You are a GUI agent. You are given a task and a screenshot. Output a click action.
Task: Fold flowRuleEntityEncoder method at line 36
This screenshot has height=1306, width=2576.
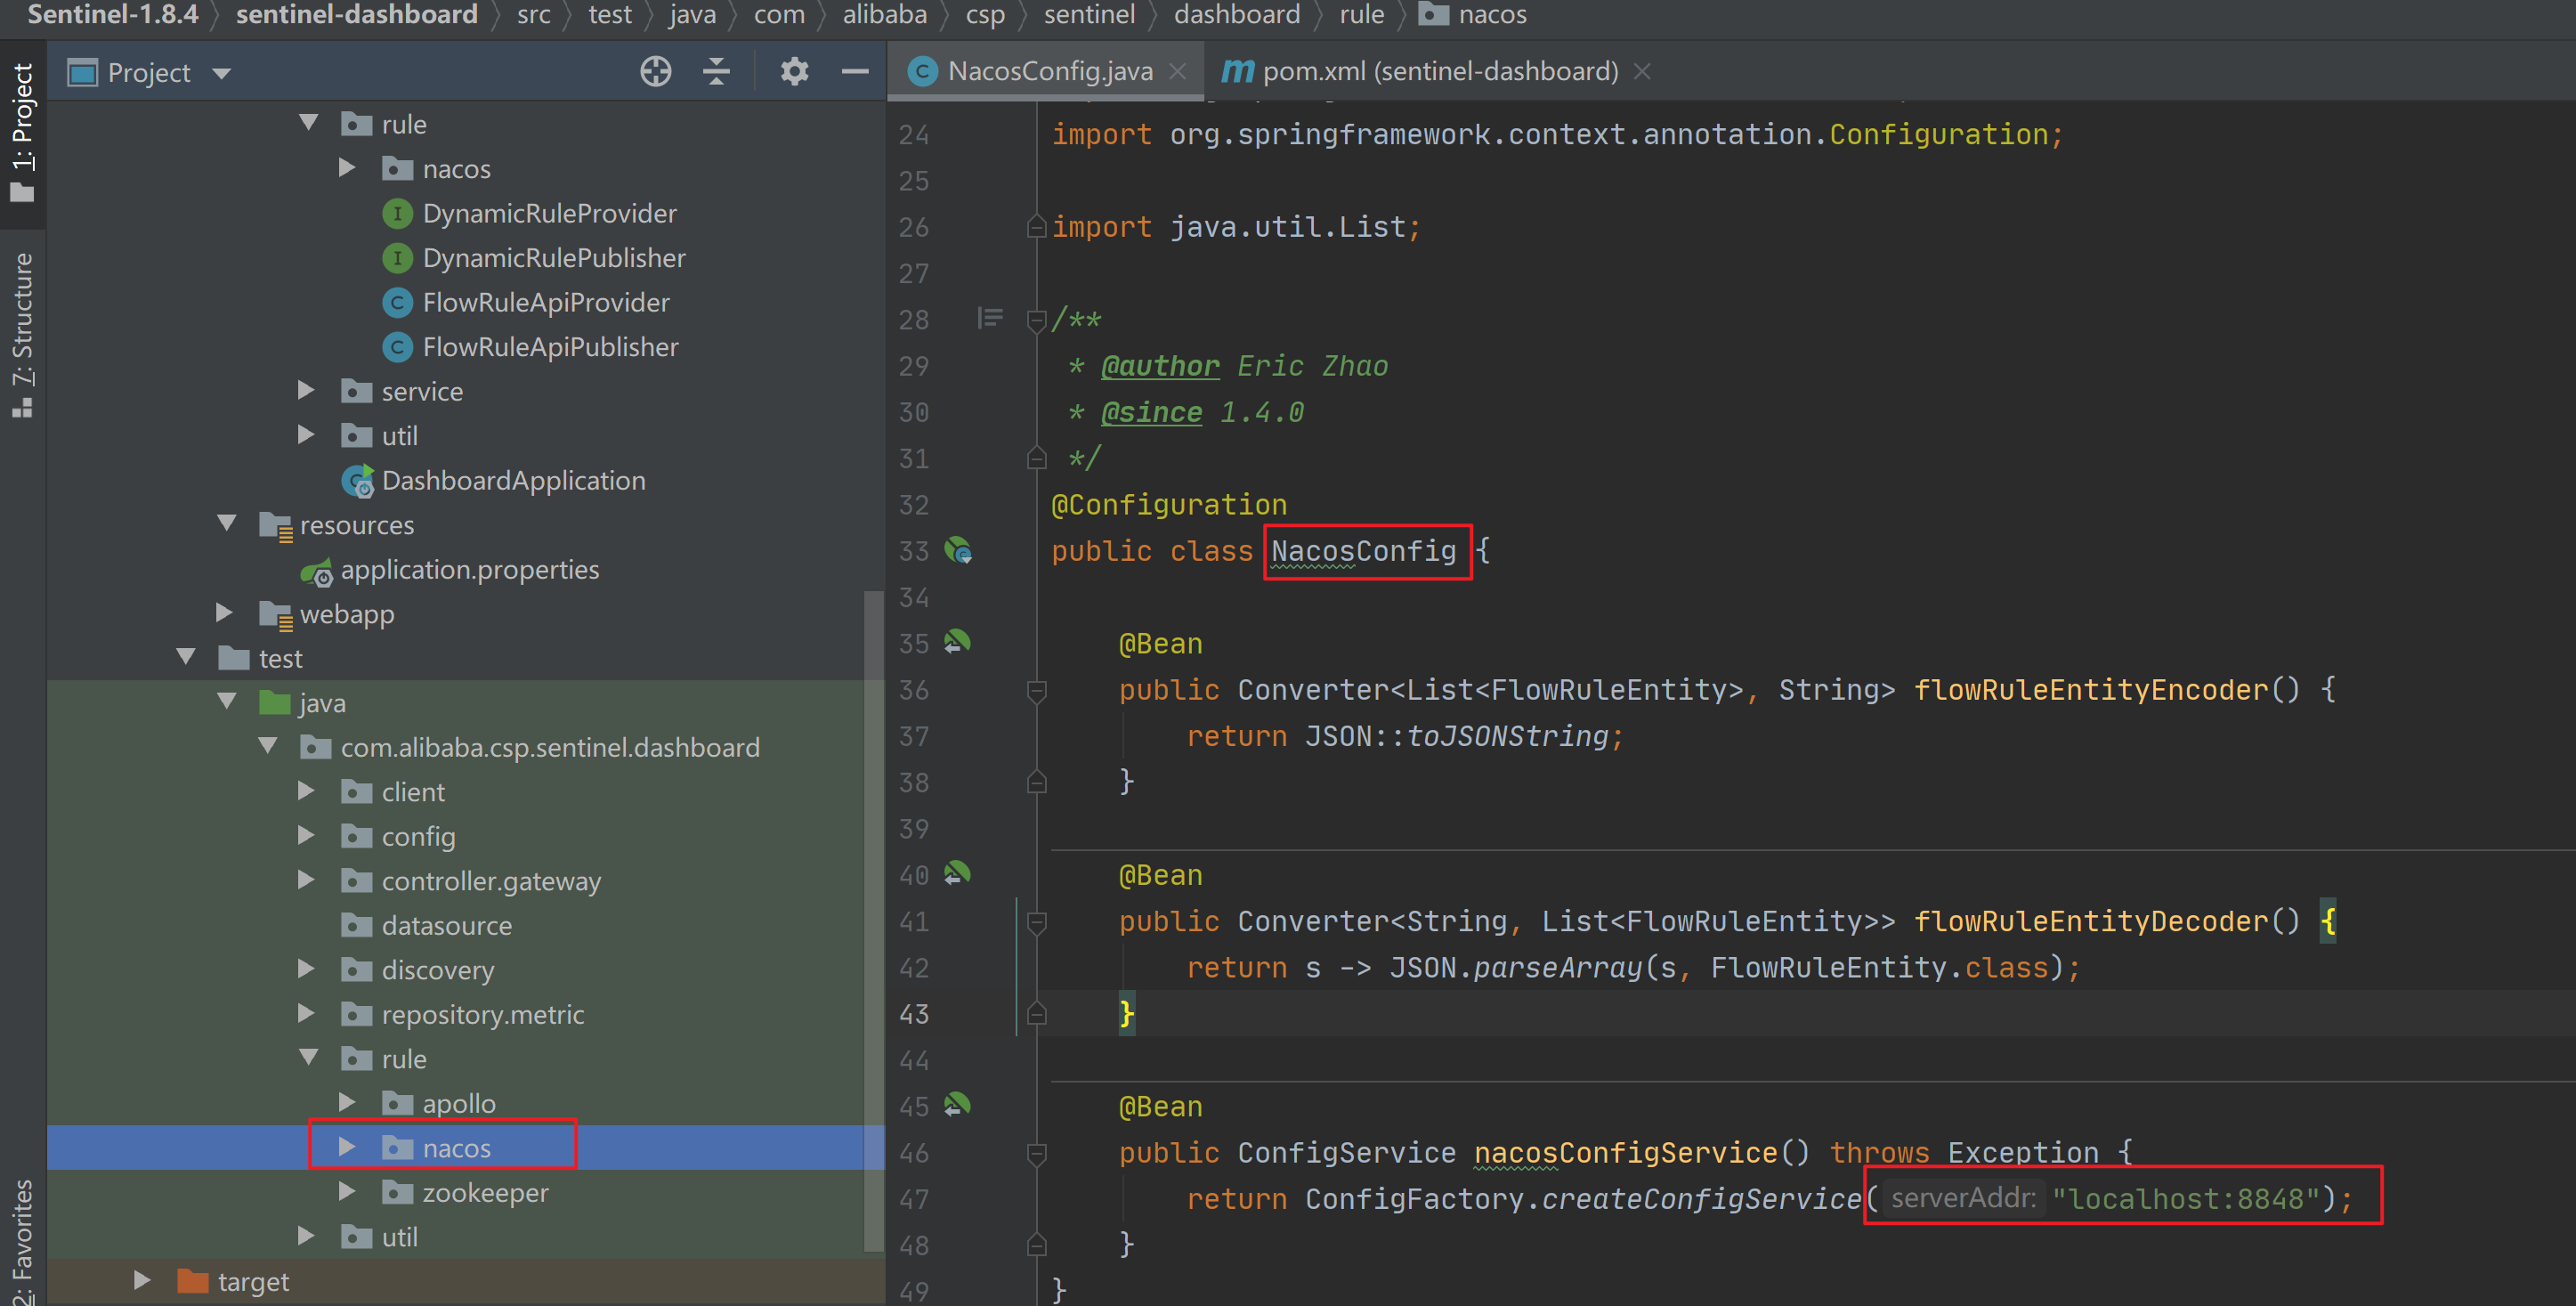tap(1037, 690)
